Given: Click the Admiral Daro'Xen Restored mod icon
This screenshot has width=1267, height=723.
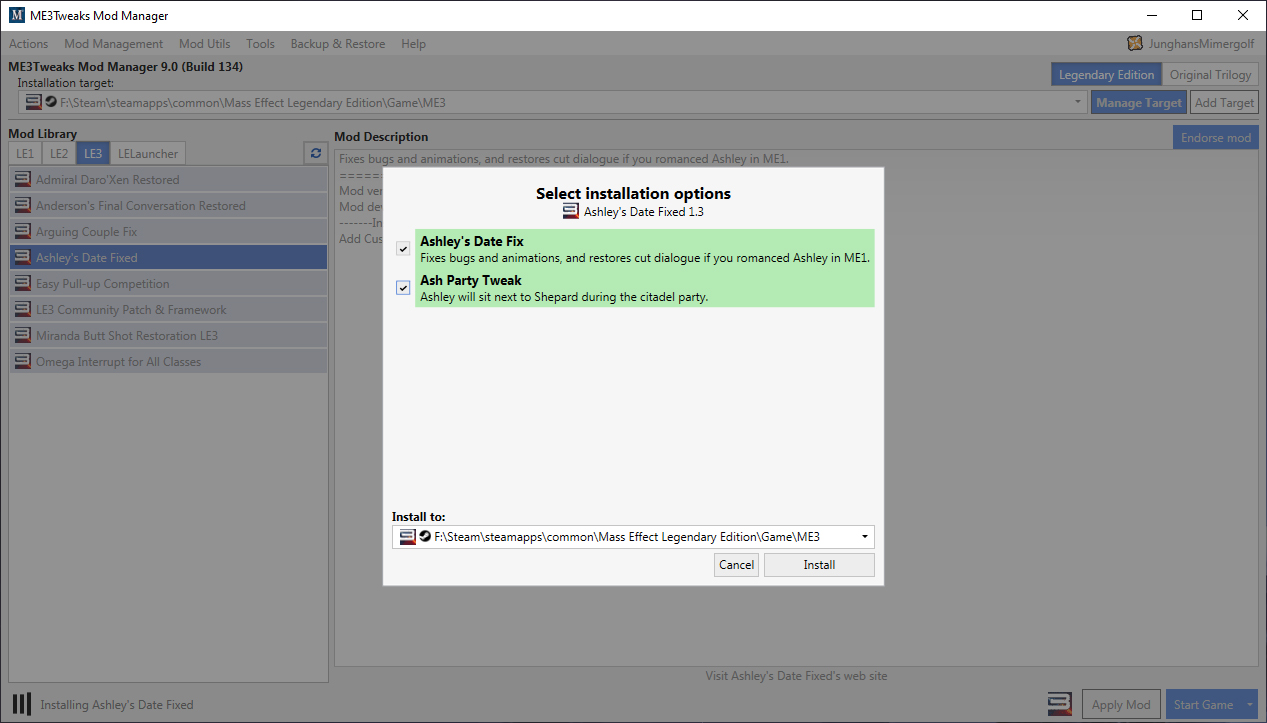Looking at the screenshot, I should click(x=22, y=180).
